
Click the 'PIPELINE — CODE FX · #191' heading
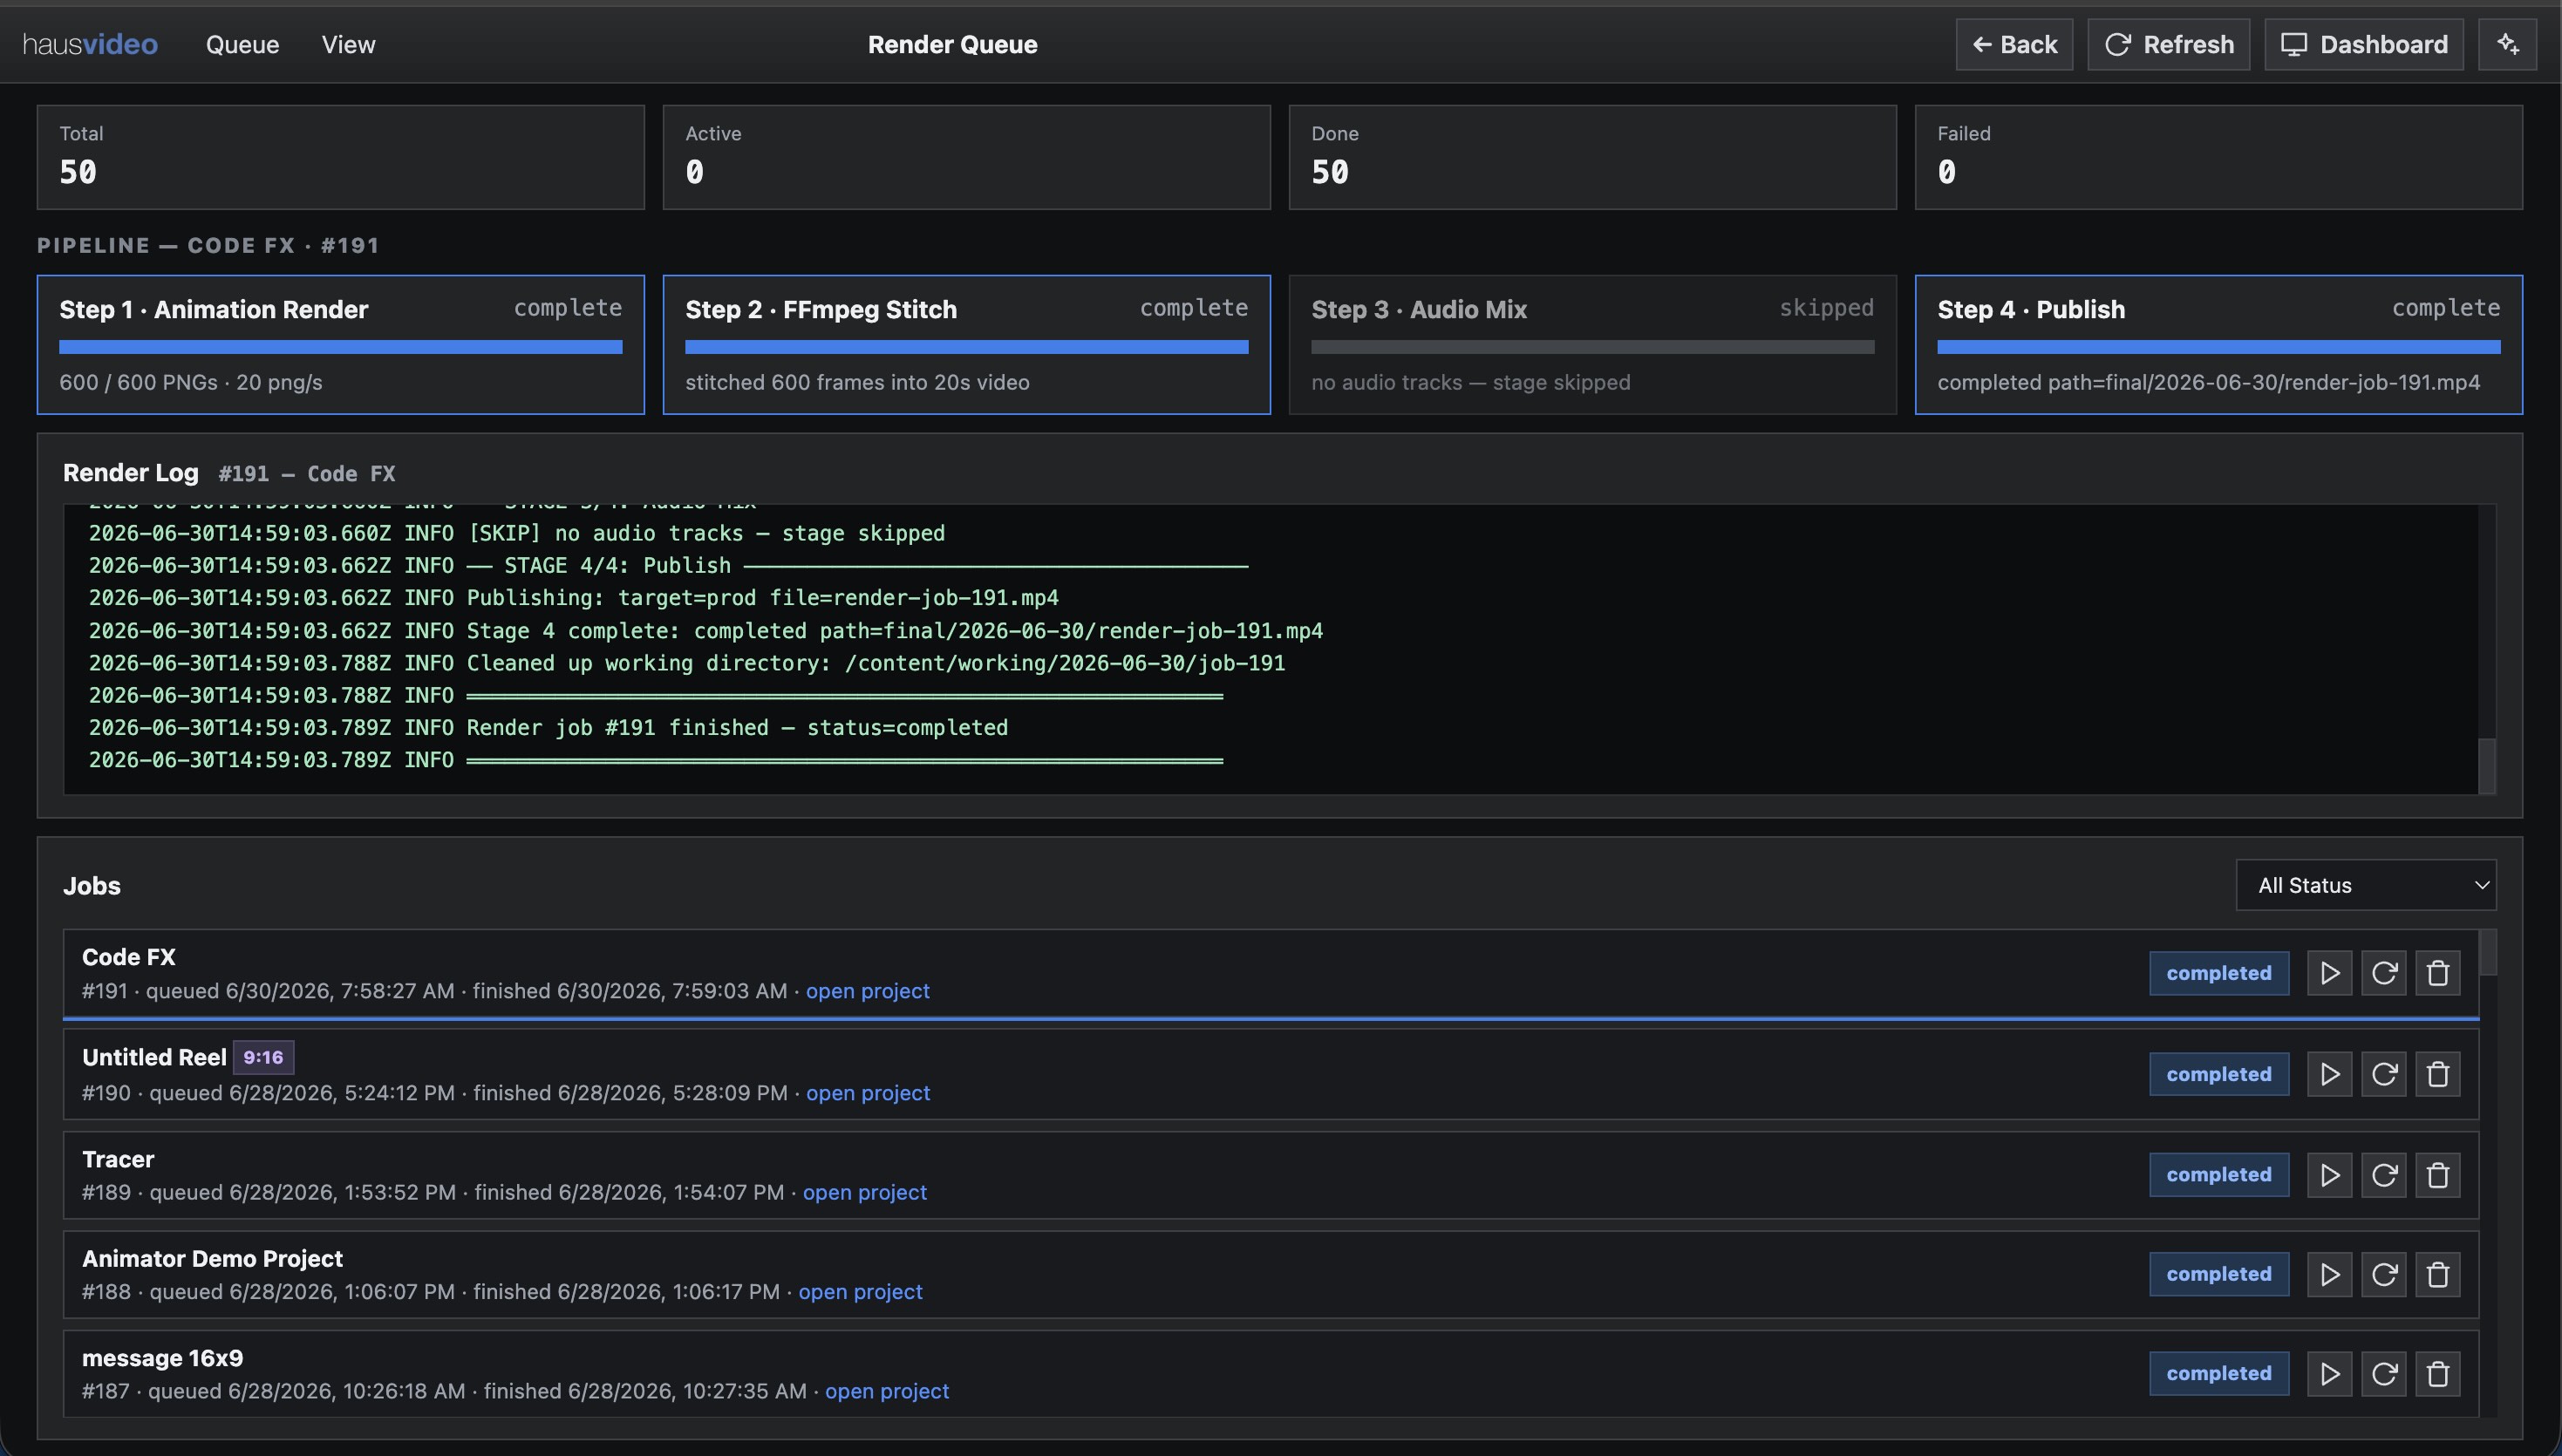(208, 246)
